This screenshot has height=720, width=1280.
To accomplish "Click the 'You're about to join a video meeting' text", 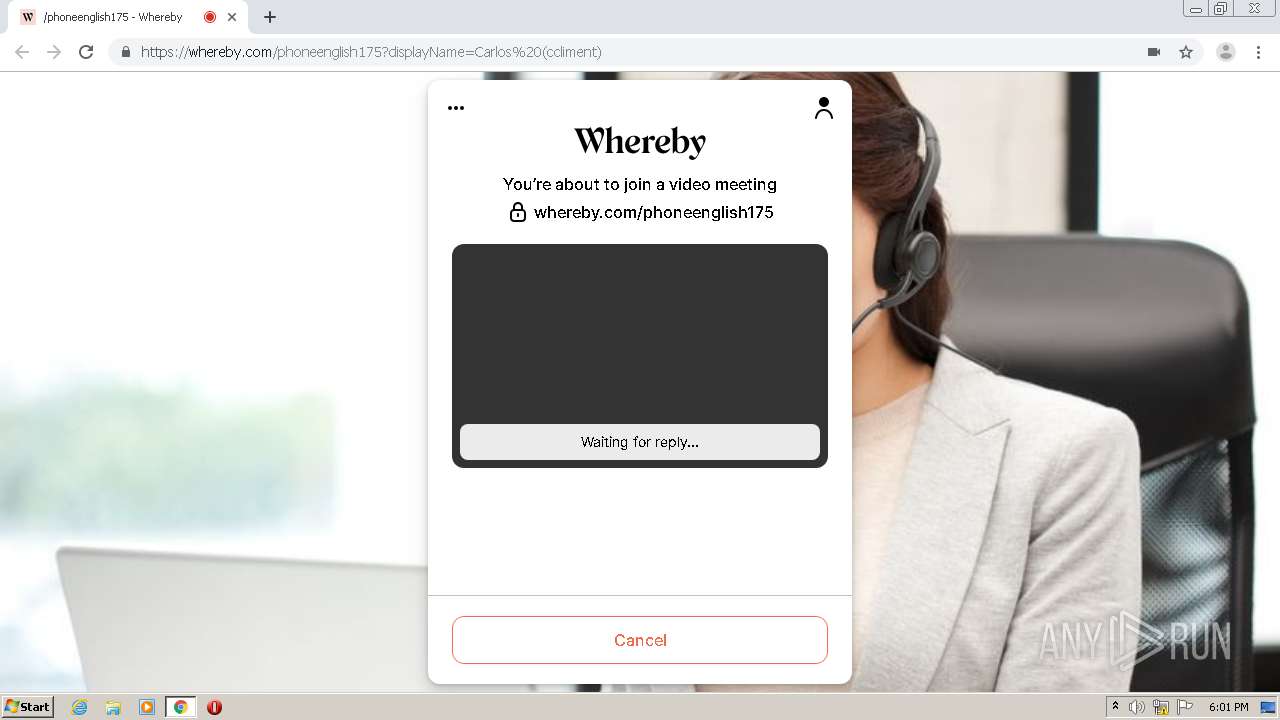I will [640, 184].
